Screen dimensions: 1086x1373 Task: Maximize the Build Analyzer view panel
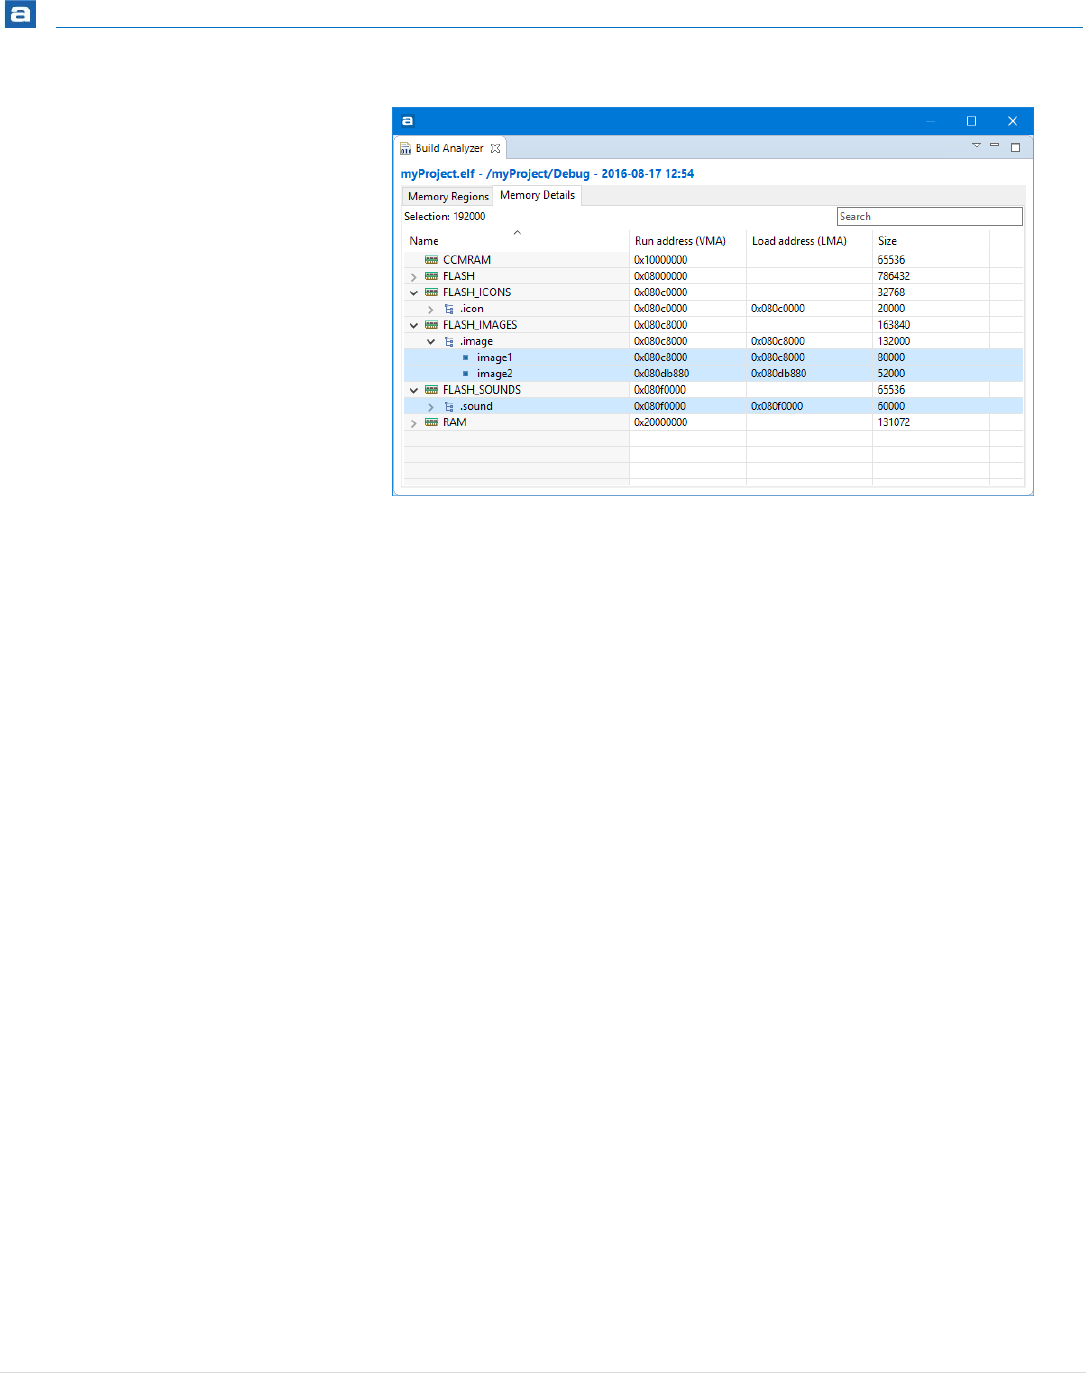[1015, 147]
